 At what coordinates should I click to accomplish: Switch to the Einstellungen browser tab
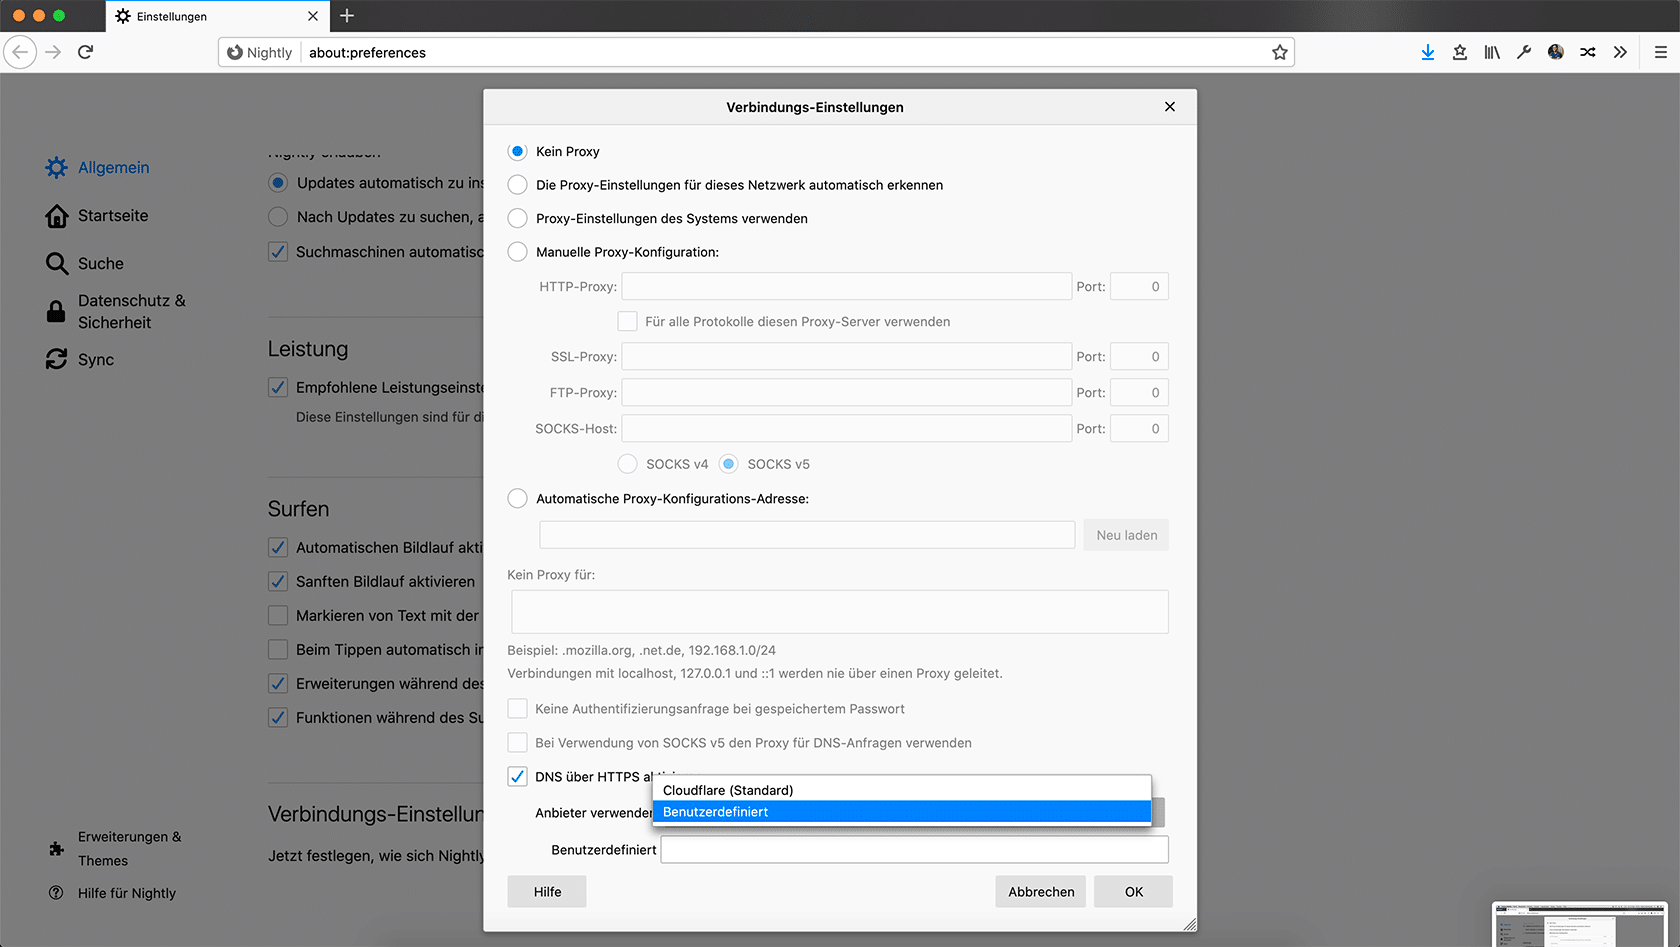click(x=200, y=16)
